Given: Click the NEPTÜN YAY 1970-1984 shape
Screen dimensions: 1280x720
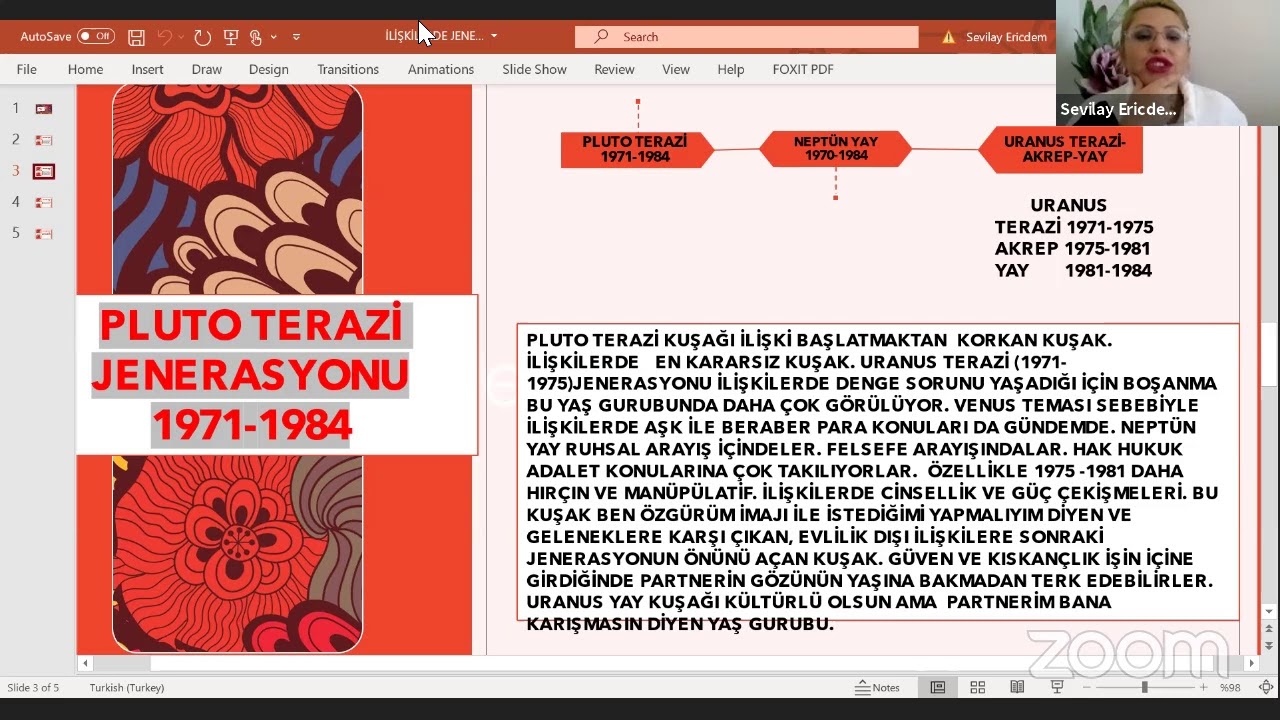Looking at the screenshot, I should pyautogui.click(x=836, y=149).
